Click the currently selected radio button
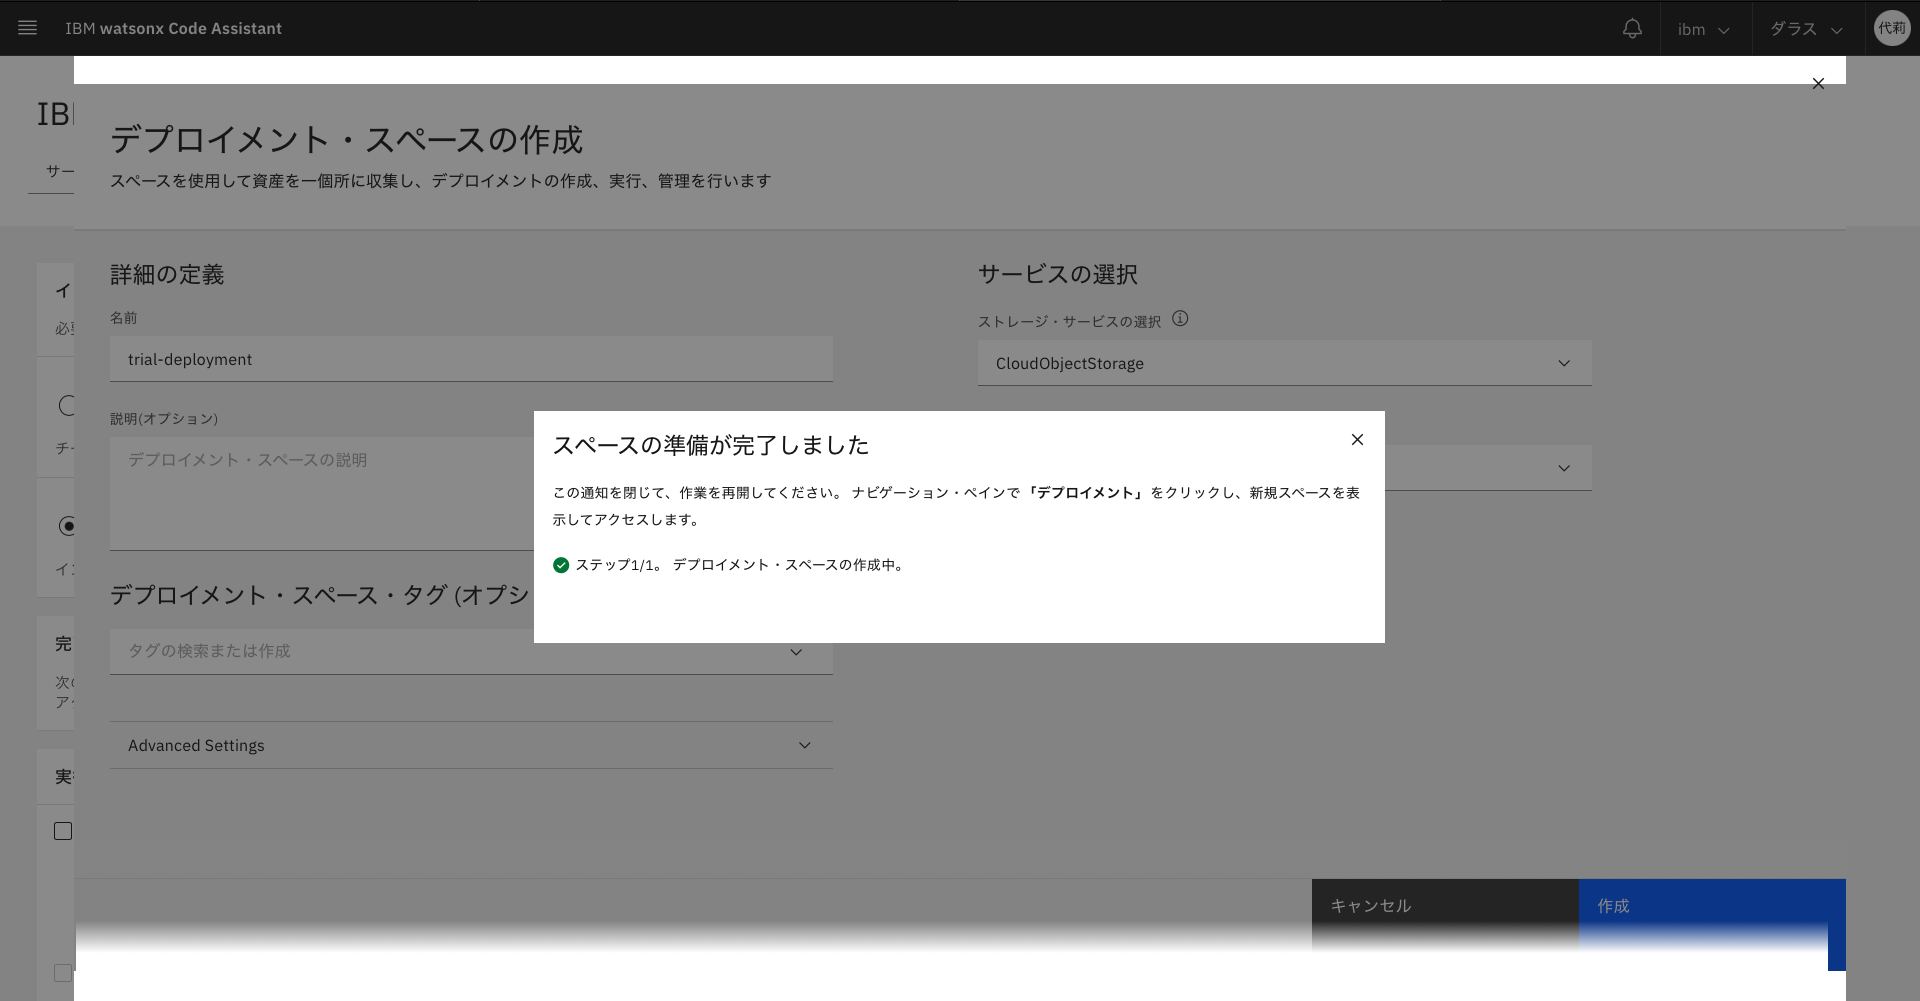 click(68, 526)
